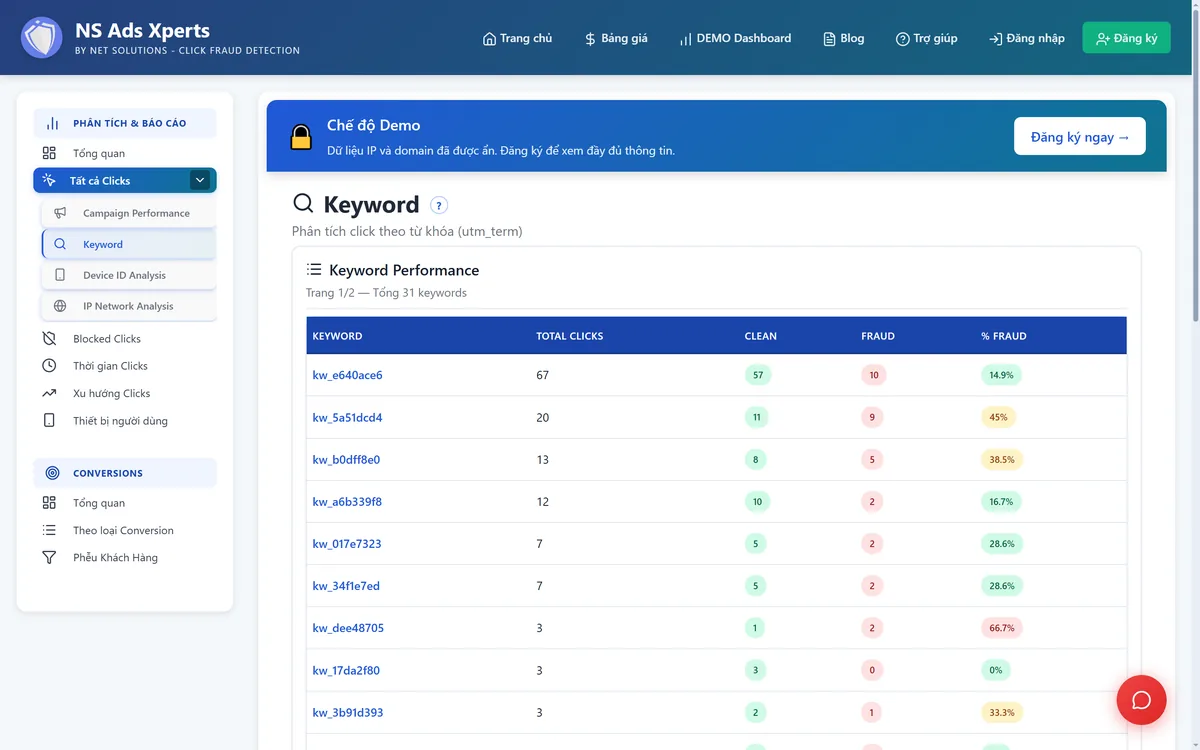Open keyword kw_5a51dcd4
The width and height of the screenshot is (1200, 750).
(347, 417)
